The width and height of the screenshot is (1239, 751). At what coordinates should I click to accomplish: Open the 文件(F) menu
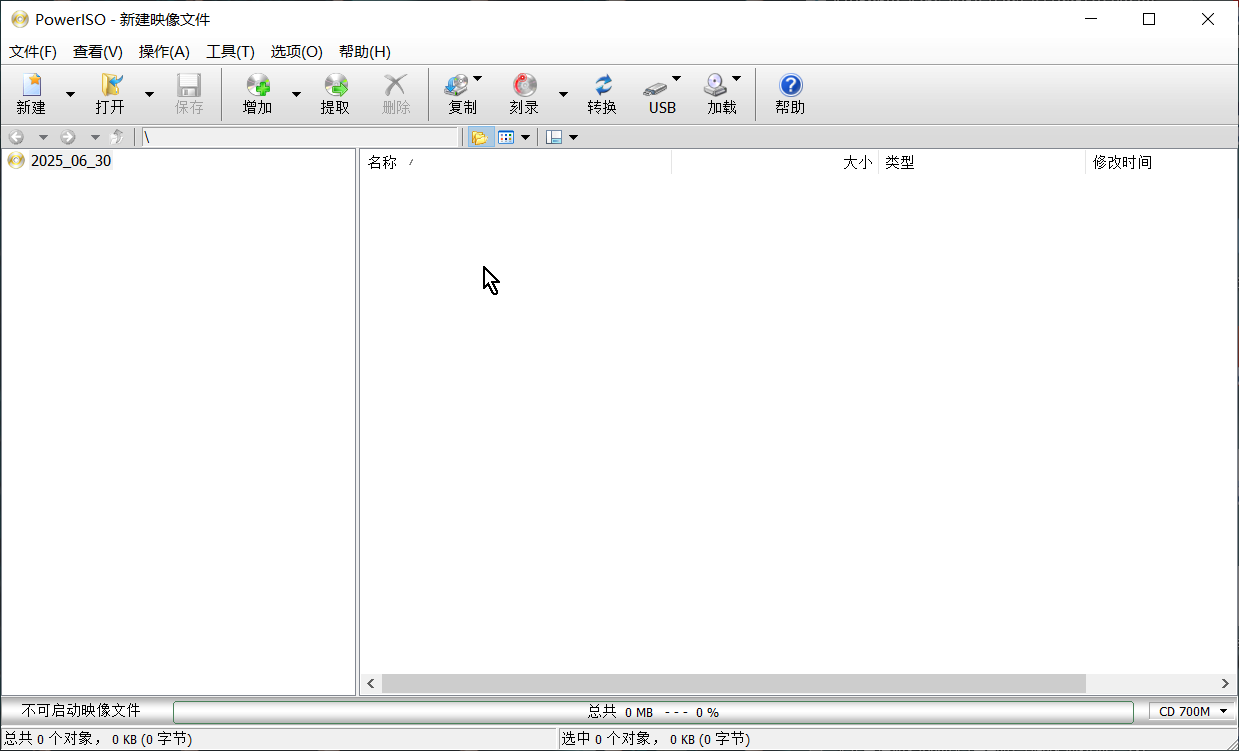click(33, 52)
